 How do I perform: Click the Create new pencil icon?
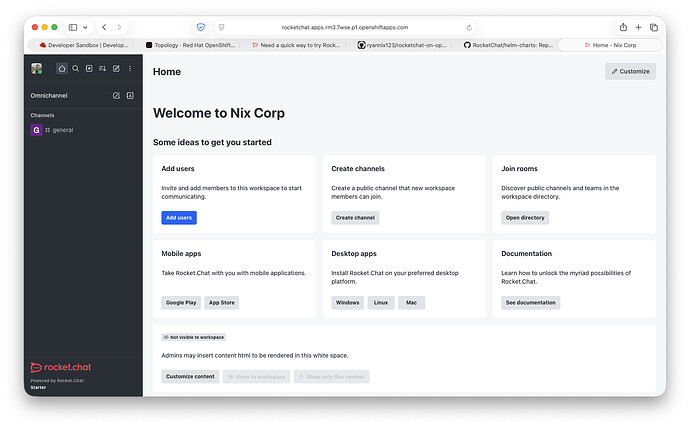(116, 69)
